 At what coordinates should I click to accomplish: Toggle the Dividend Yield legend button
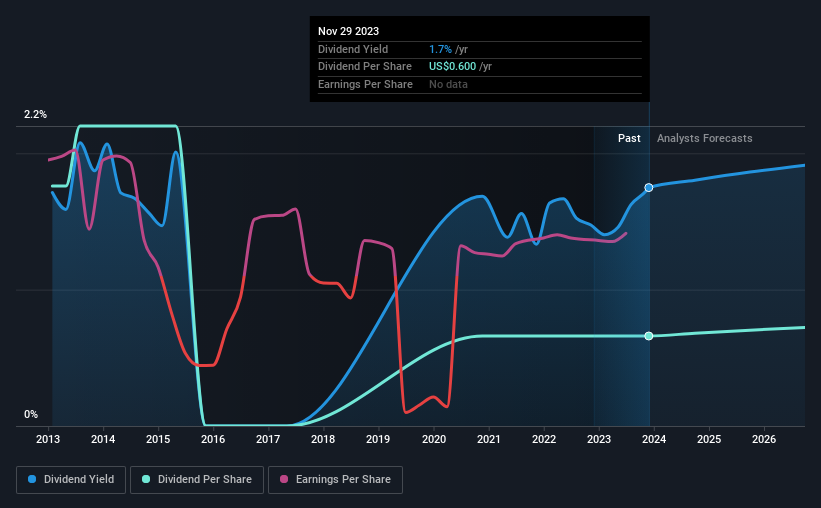click(71, 480)
